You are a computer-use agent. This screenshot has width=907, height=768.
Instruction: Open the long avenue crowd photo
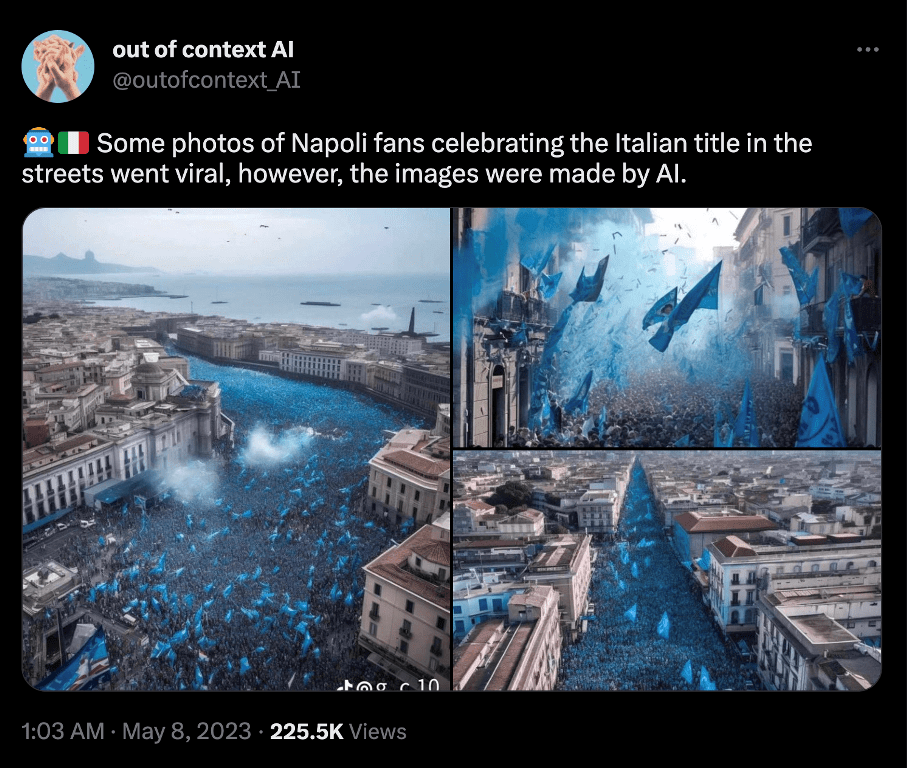coord(667,571)
